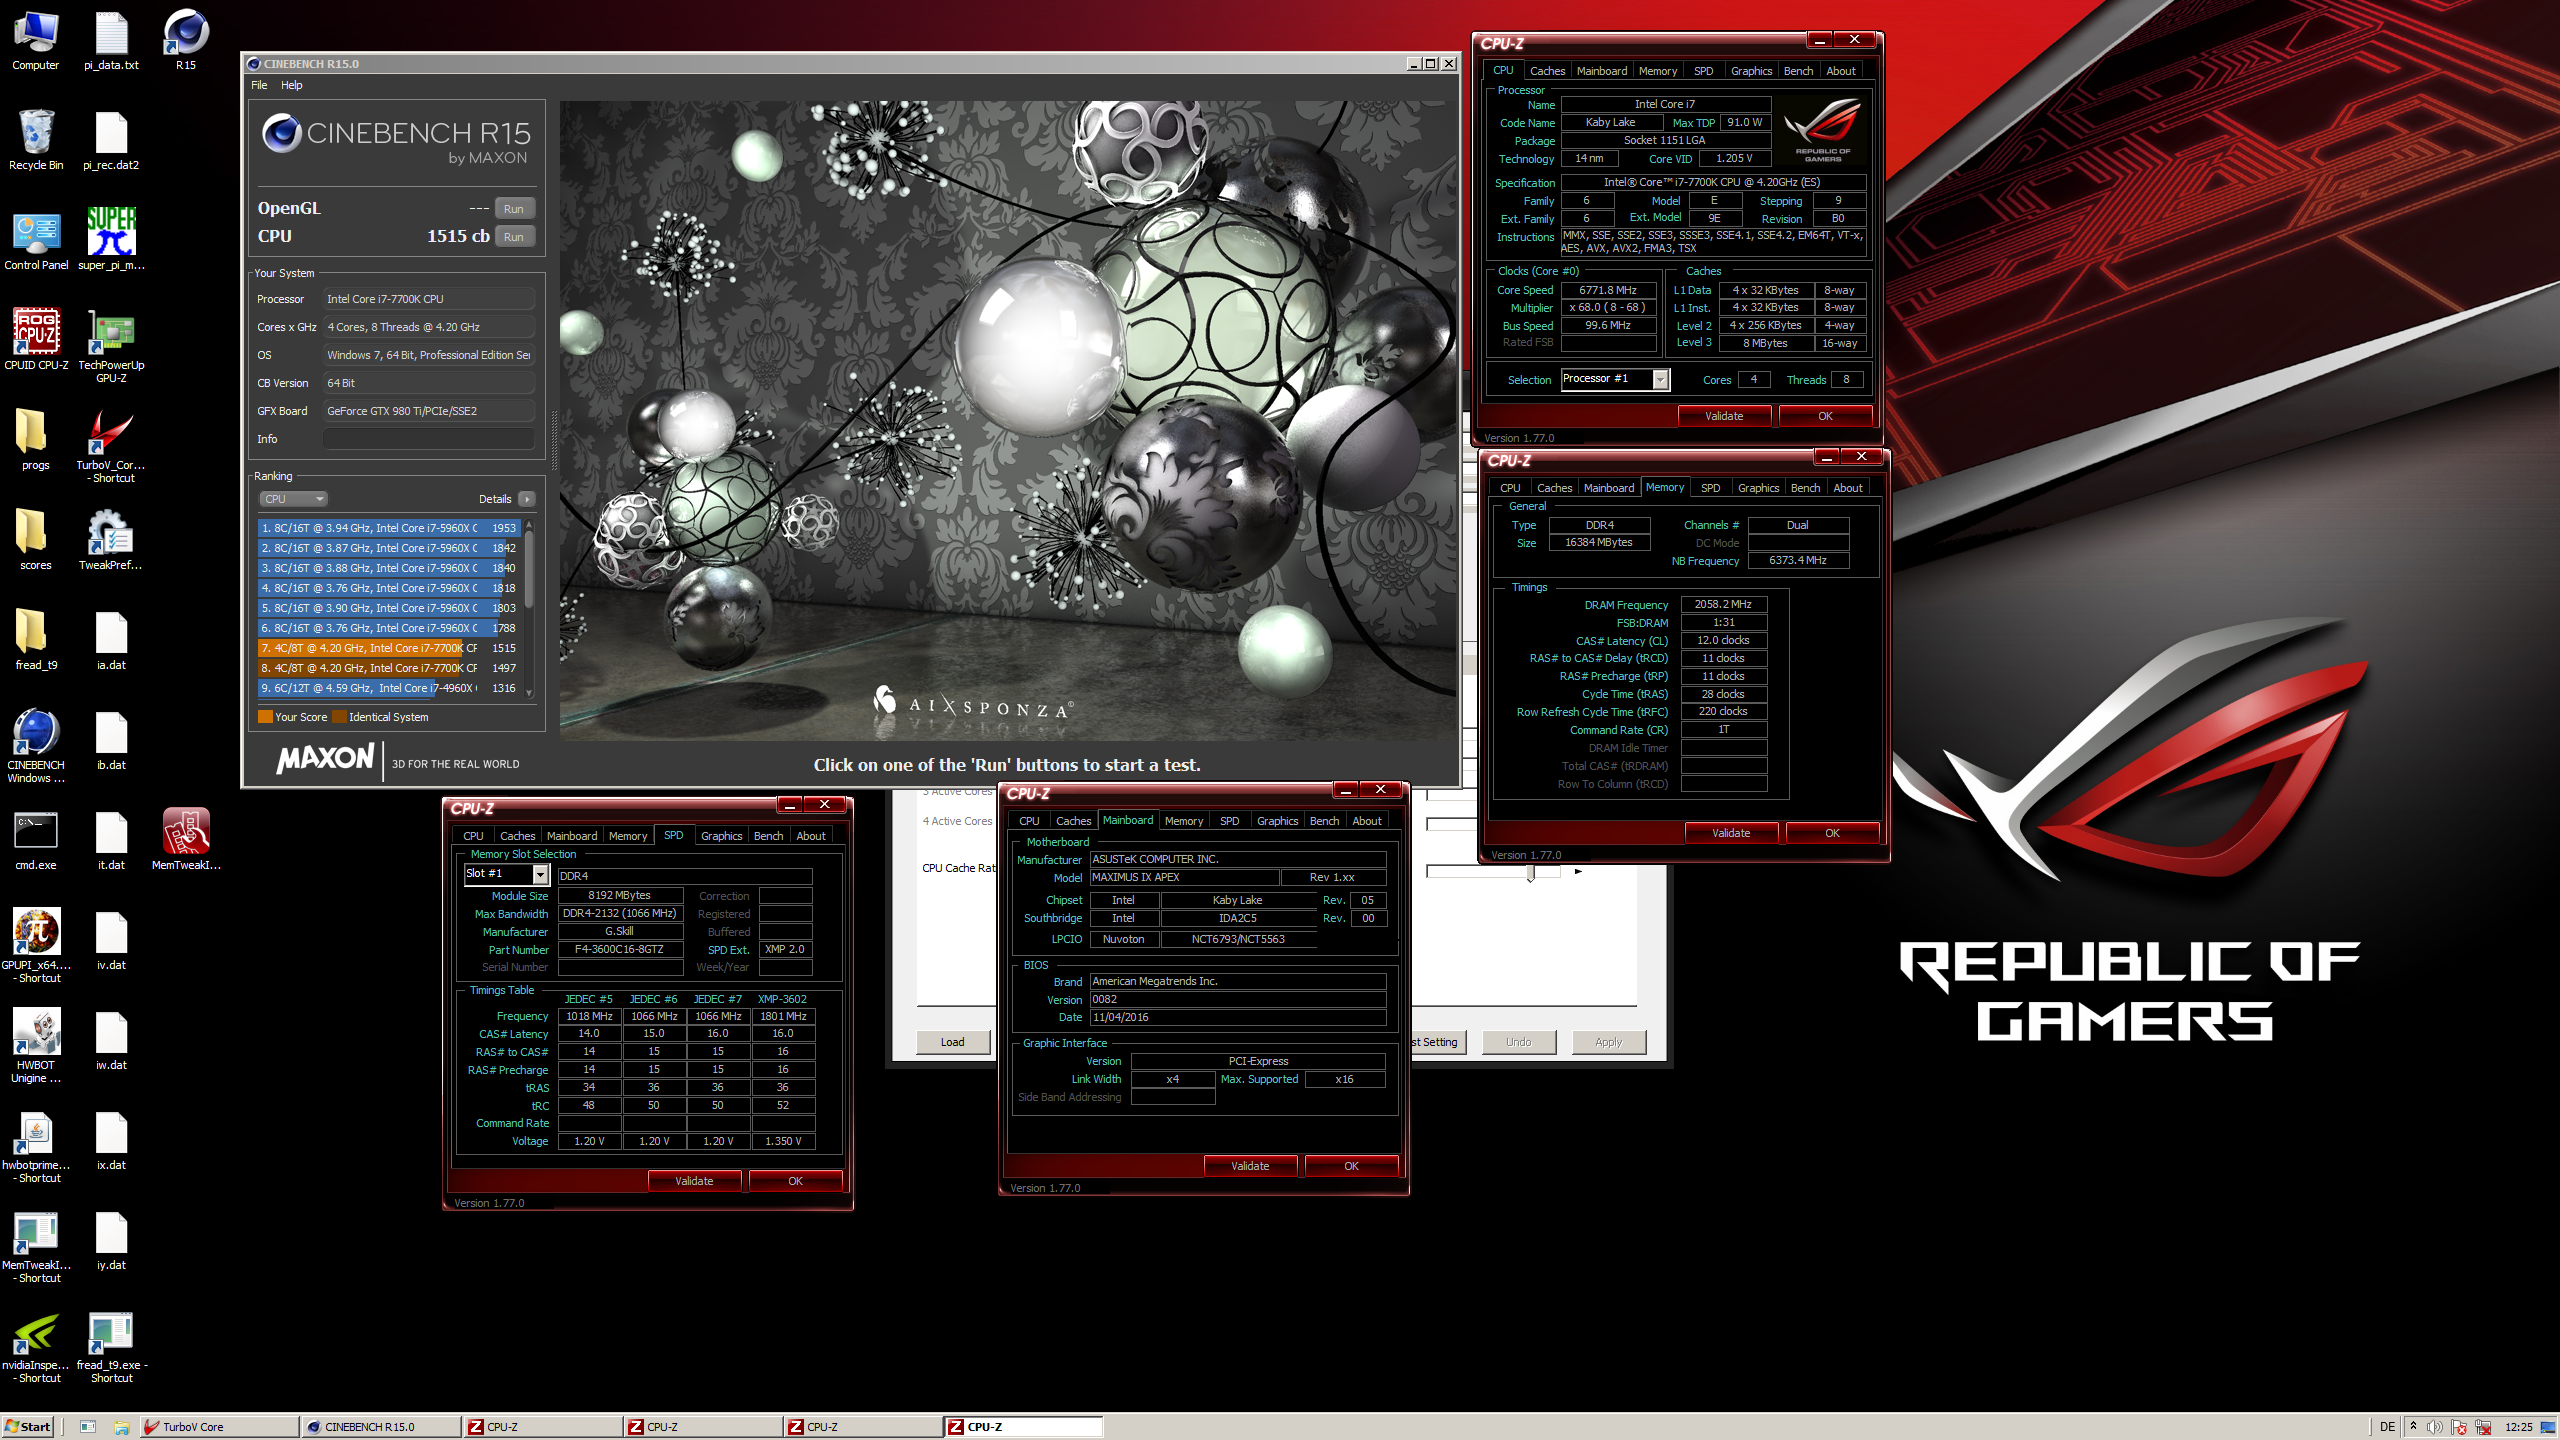Switch to Caches tab in top CPU-Z window

(1547, 71)
